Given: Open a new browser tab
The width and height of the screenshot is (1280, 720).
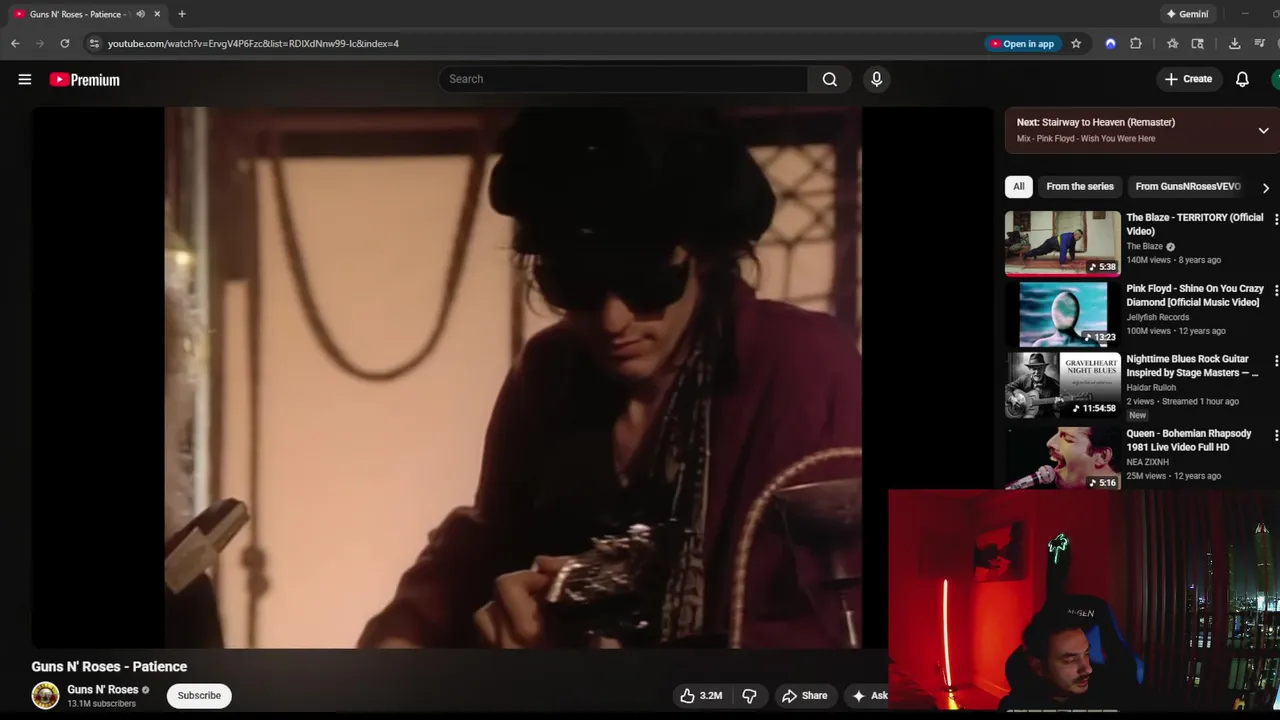Looking at the screenshot, I should [x=182, y=14].
